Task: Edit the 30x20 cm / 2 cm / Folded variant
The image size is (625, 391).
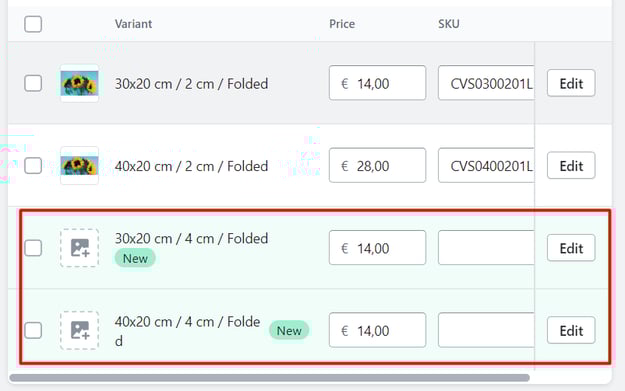Action: point(571,83)
